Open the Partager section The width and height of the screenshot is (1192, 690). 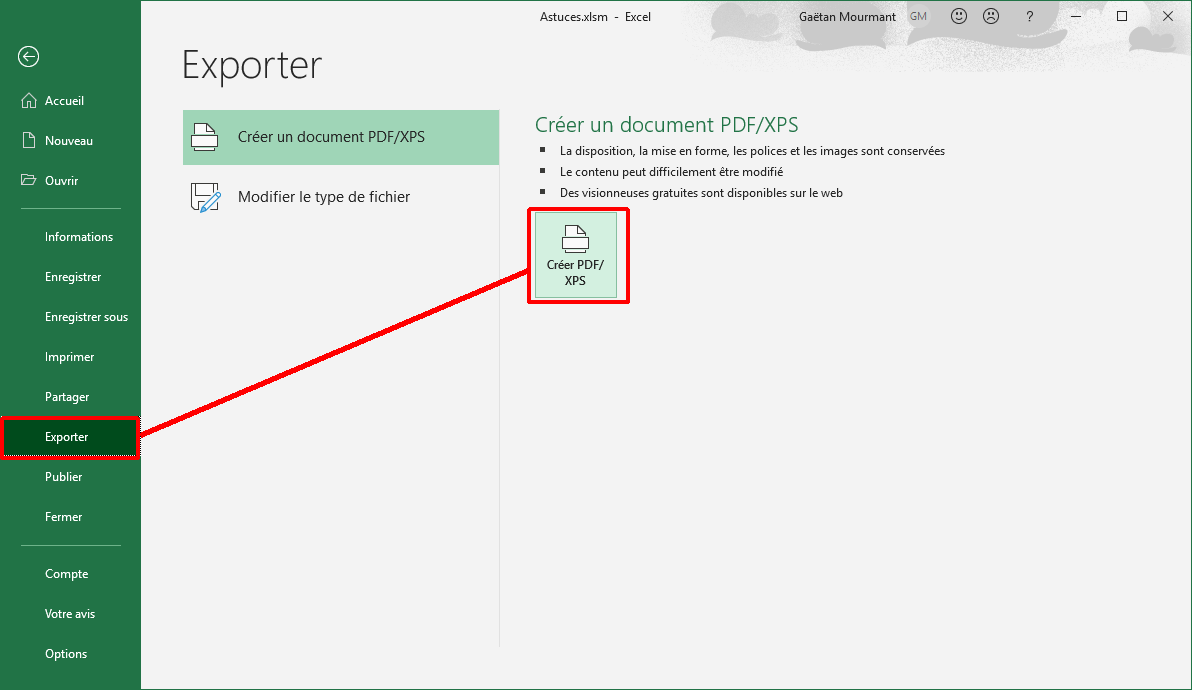tap(67, 397)
